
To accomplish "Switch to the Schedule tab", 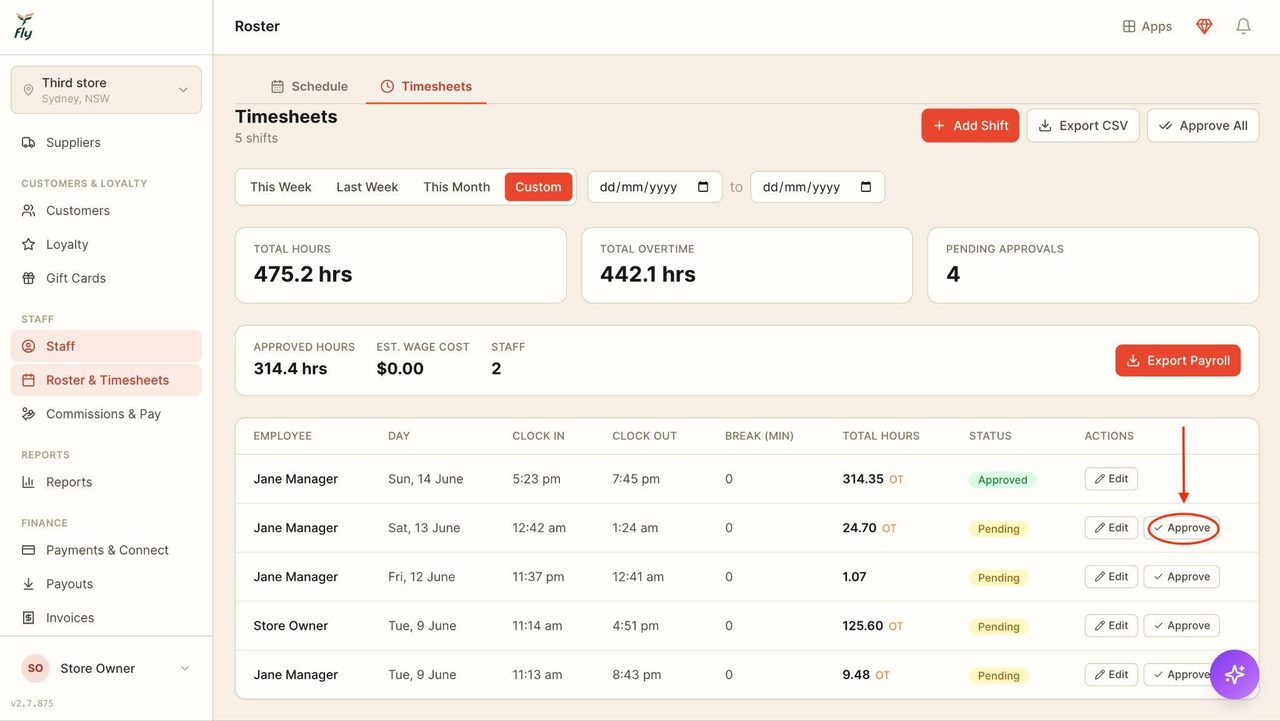I will (x=309, y=86).
